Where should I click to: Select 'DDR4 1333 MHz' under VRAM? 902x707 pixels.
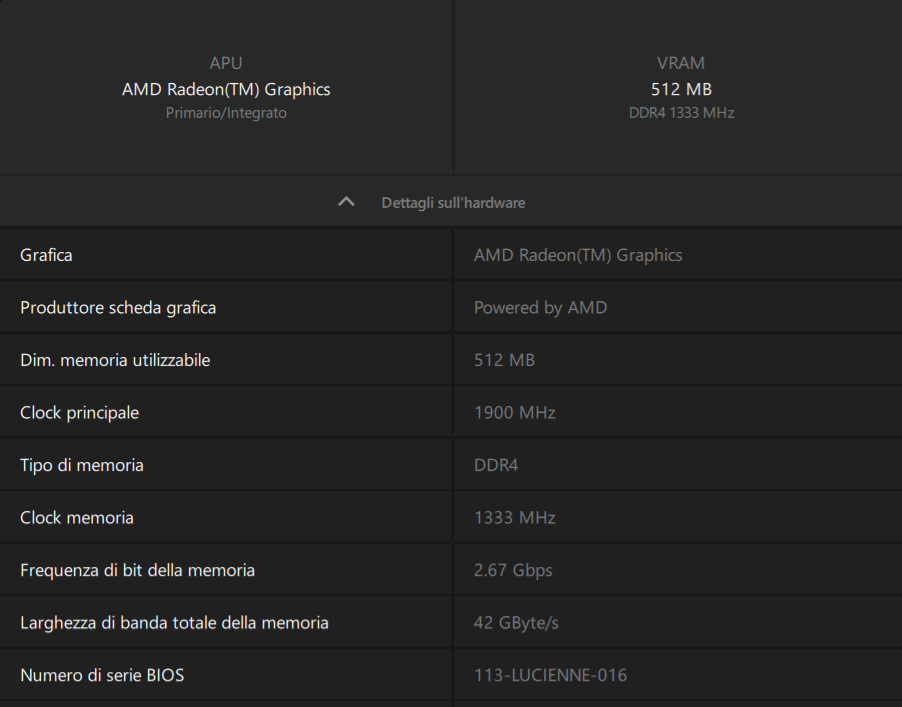(x=681, y=113)
